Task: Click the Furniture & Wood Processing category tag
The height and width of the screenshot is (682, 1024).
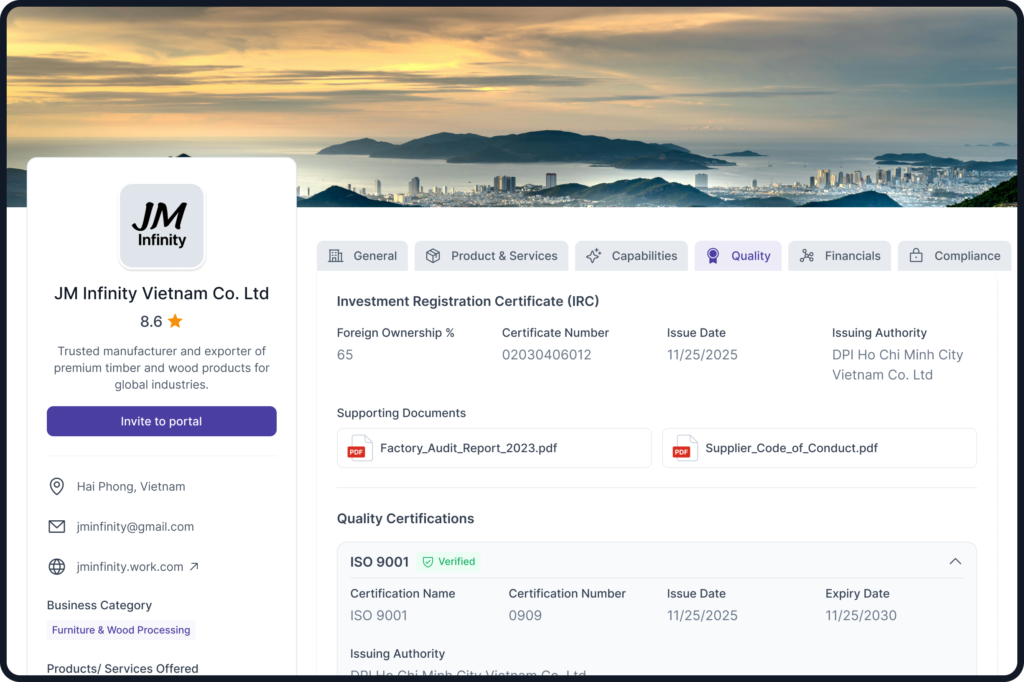Action: point(121,630)
